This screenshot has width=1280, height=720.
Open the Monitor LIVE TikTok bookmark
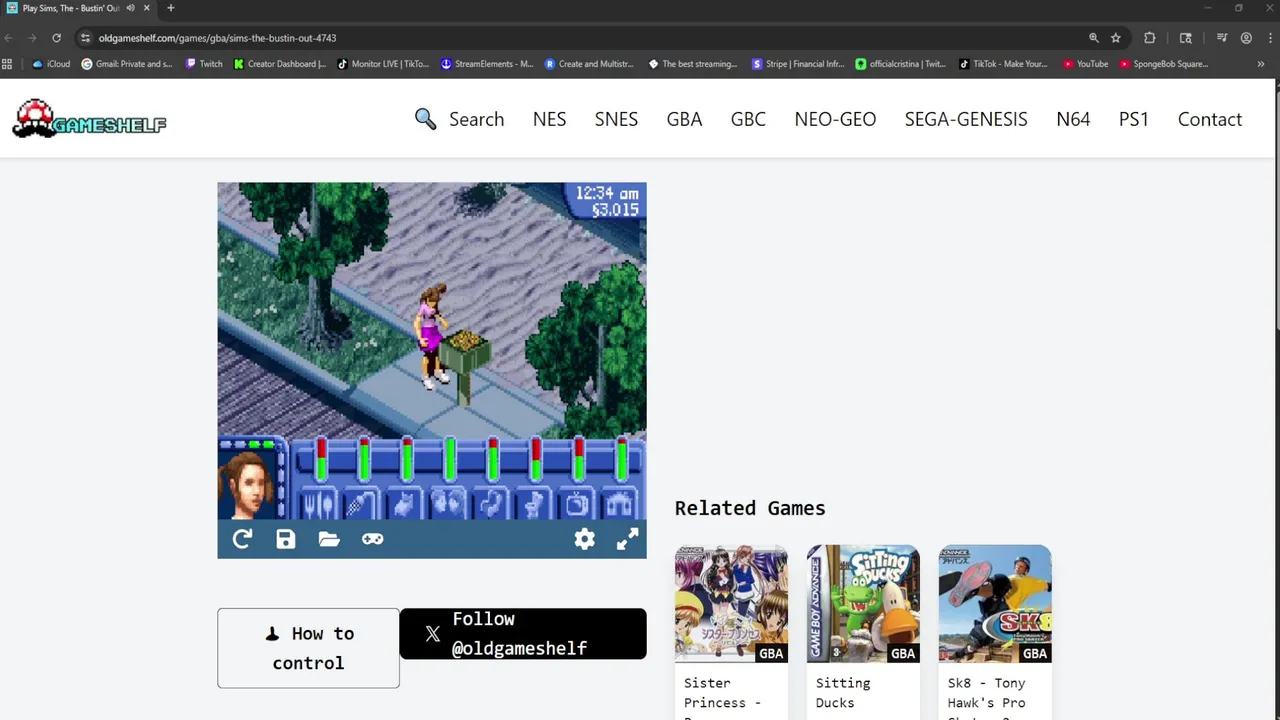pos(383,64)
